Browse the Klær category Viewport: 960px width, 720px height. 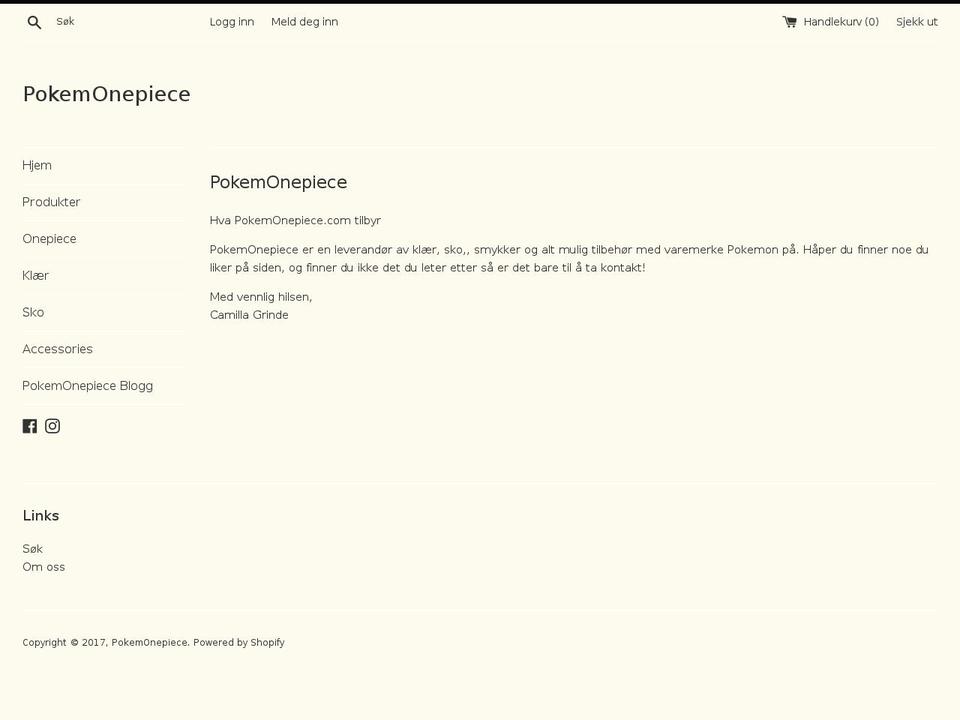click(x=36, y=275)
